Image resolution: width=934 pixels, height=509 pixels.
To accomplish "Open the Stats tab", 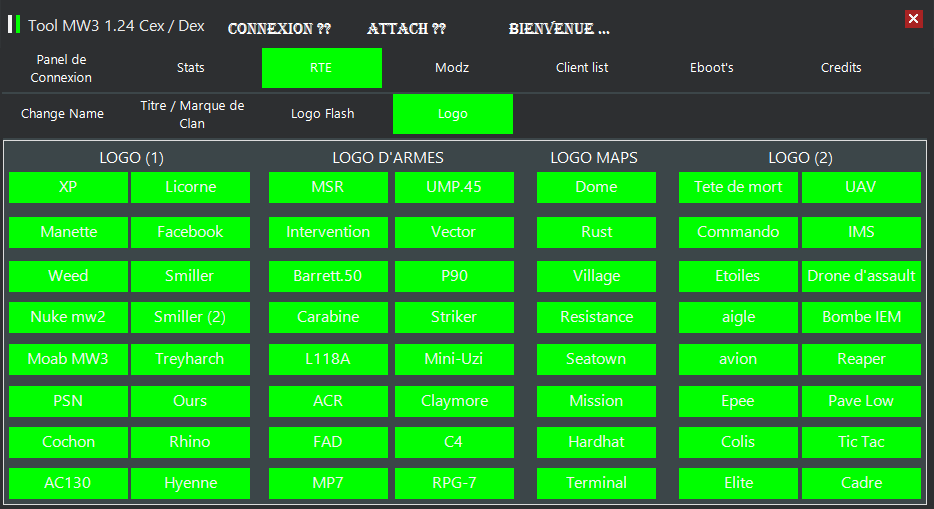I will tap(190, 68).
